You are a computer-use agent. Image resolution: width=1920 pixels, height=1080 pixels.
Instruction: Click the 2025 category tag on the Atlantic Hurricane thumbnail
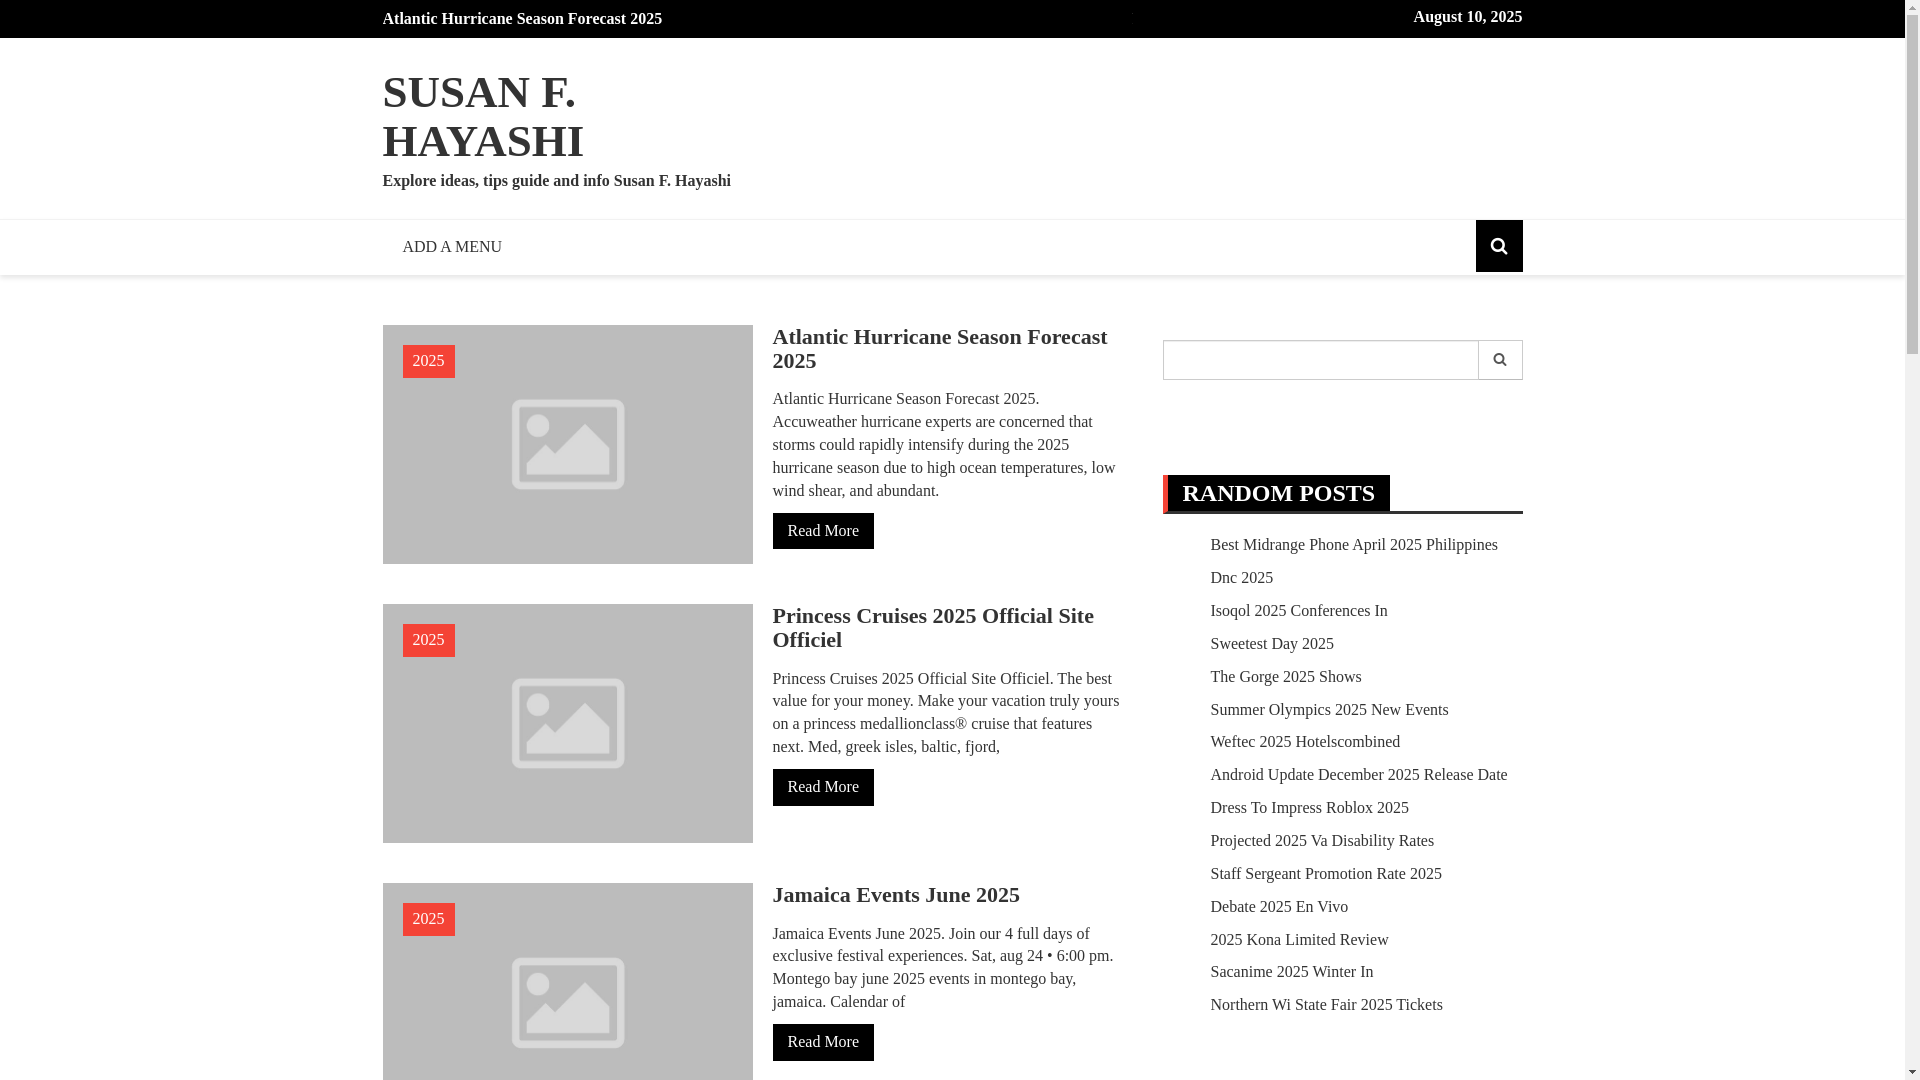click(x=428, y=361)
